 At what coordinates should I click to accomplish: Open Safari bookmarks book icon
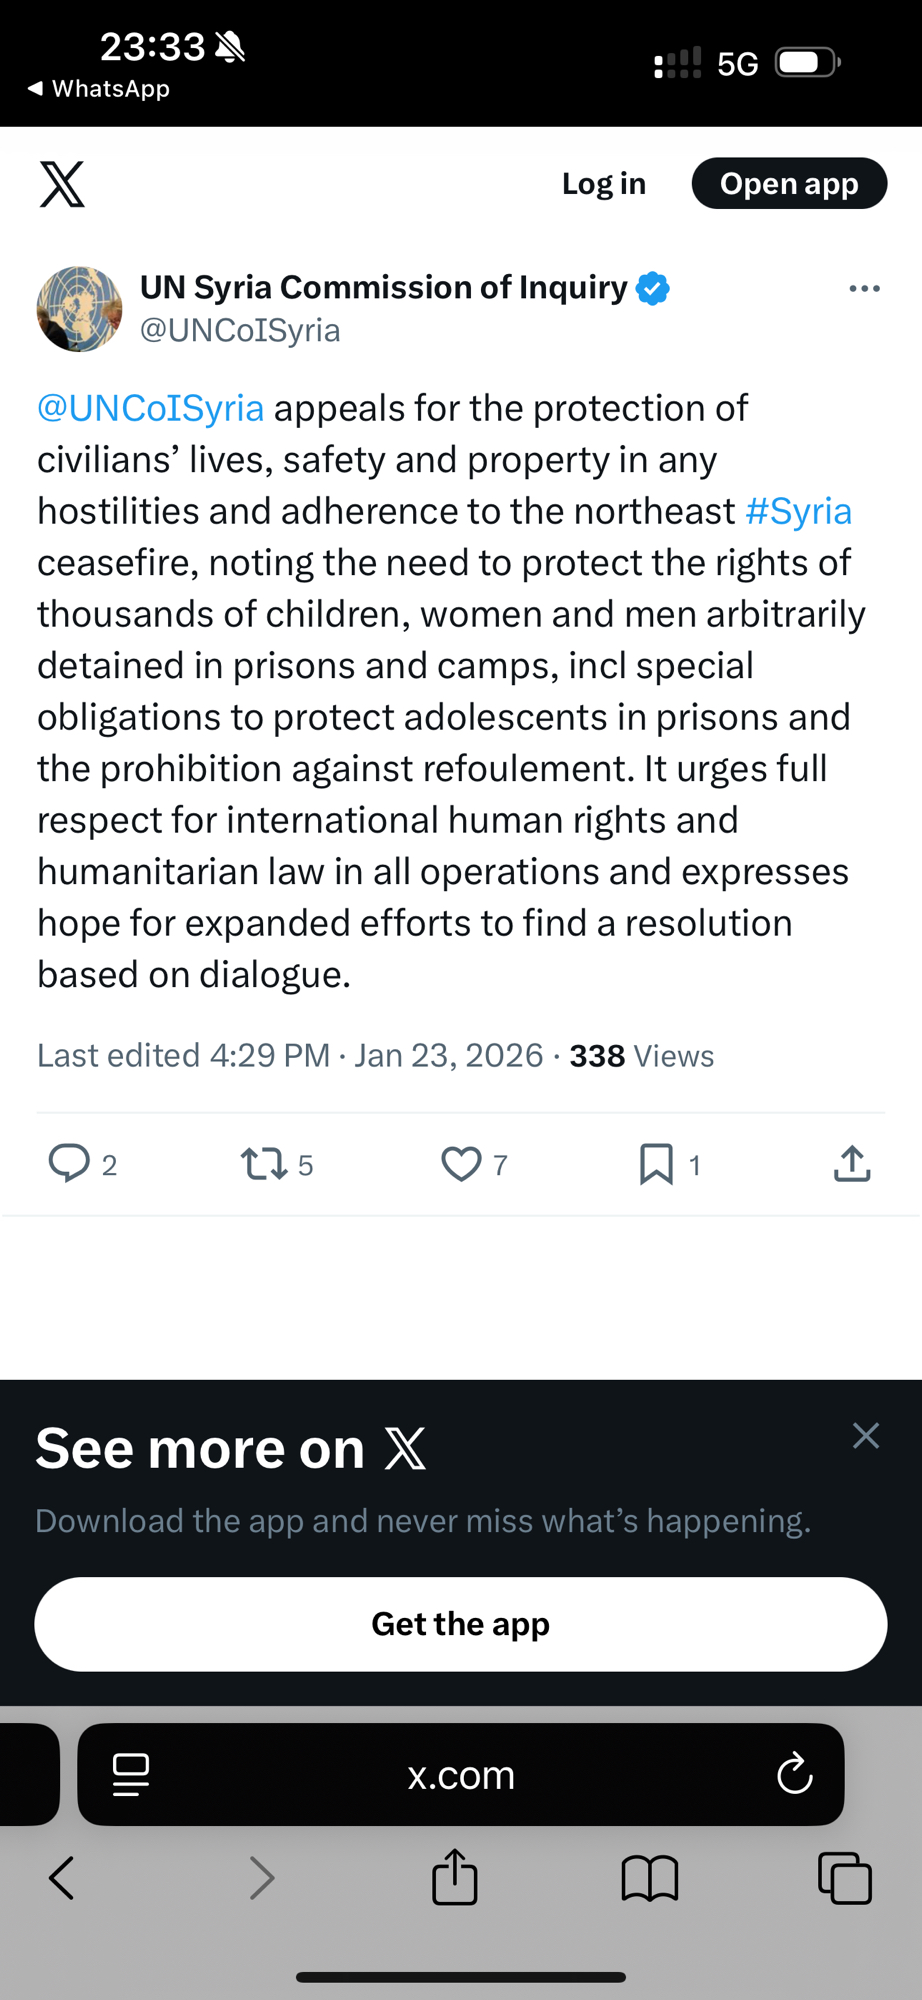(650, 1878)
